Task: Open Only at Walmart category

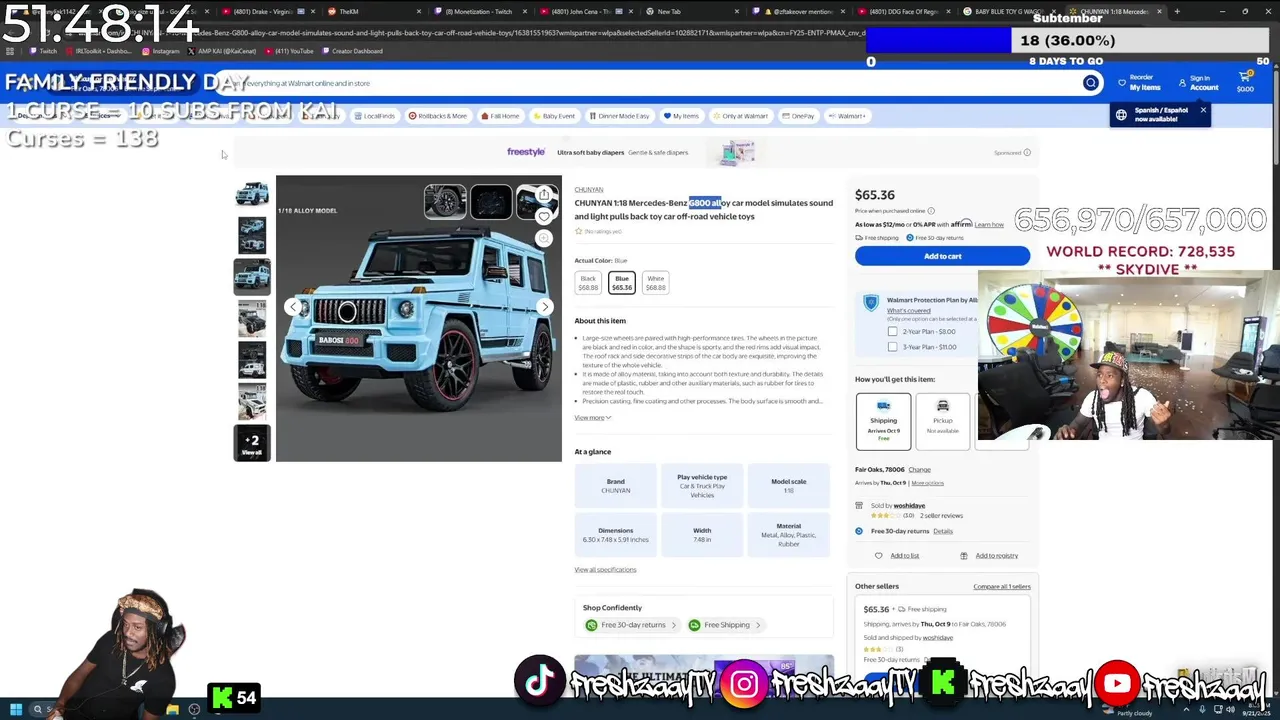Action: coord(740,116)
